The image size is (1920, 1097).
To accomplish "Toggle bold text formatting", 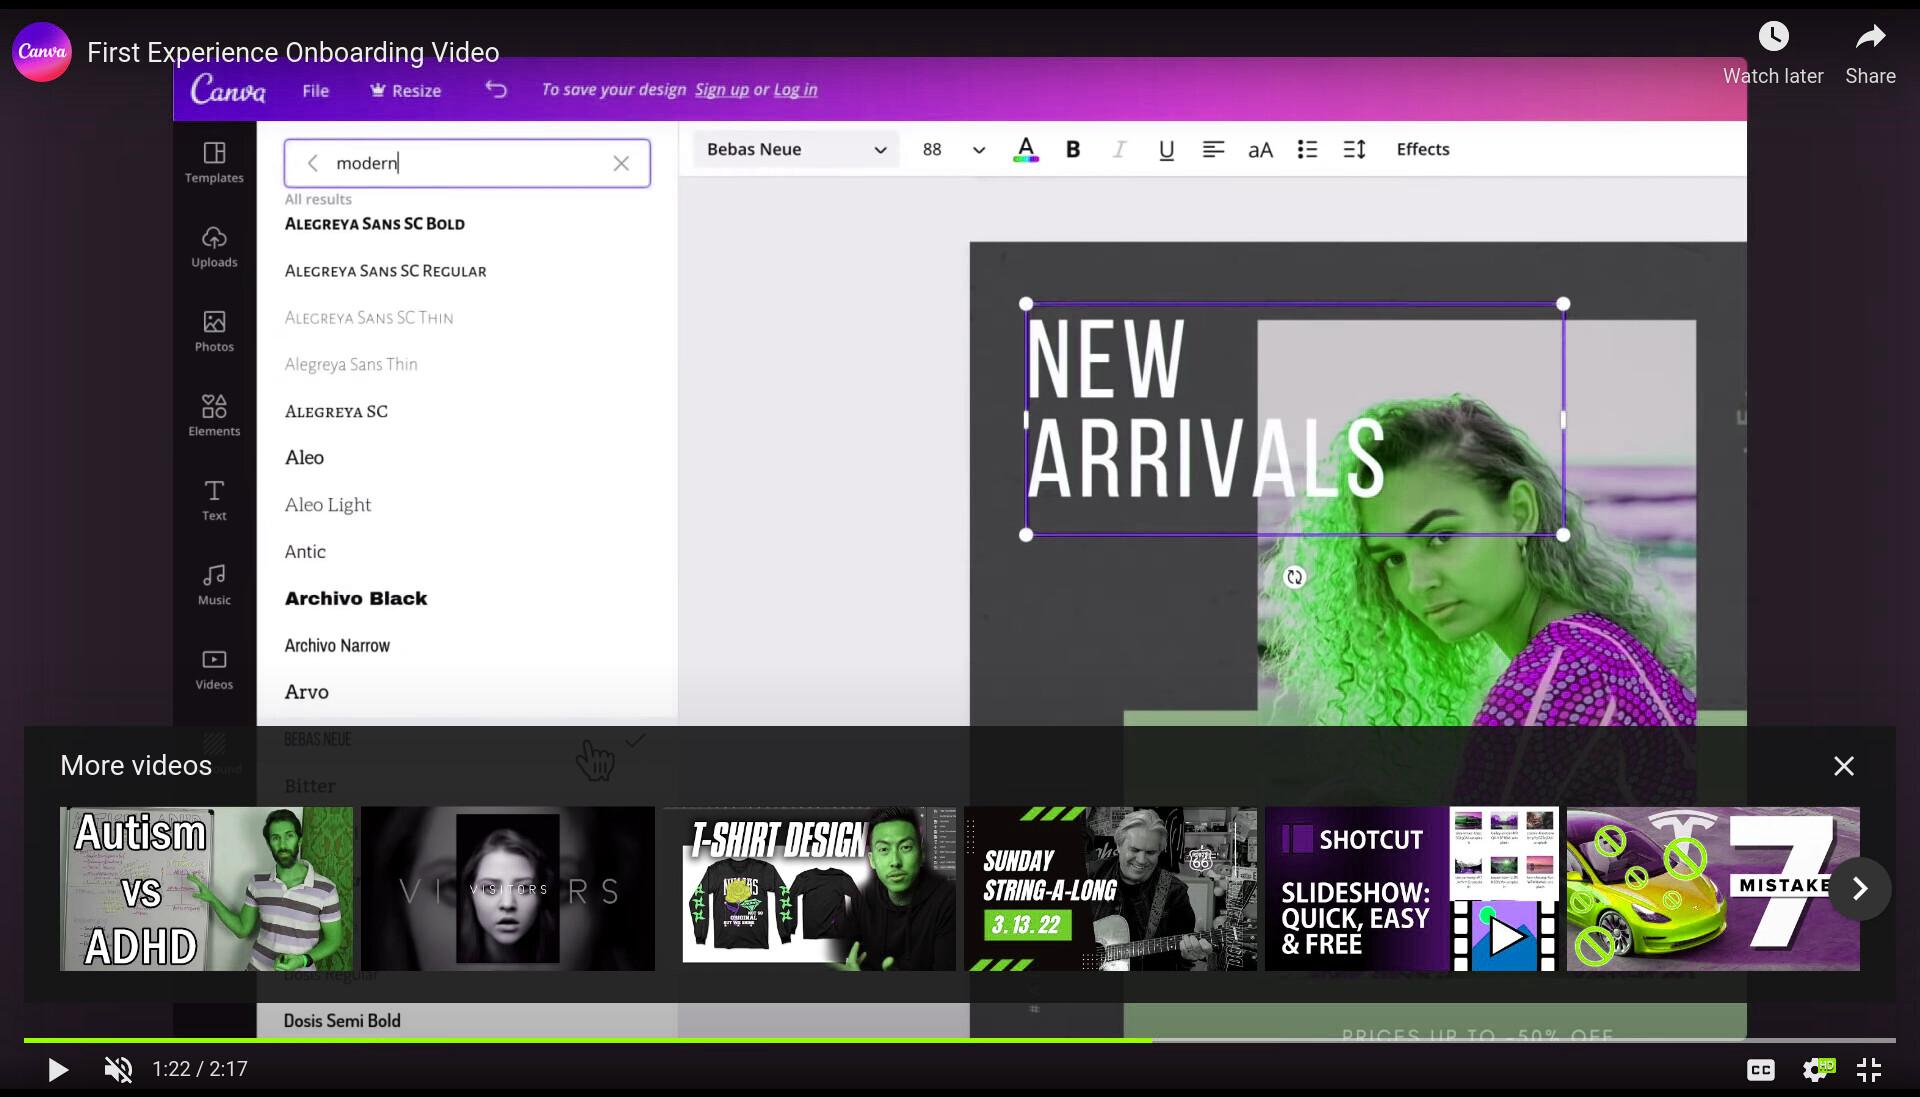I will coord(1073,150).
